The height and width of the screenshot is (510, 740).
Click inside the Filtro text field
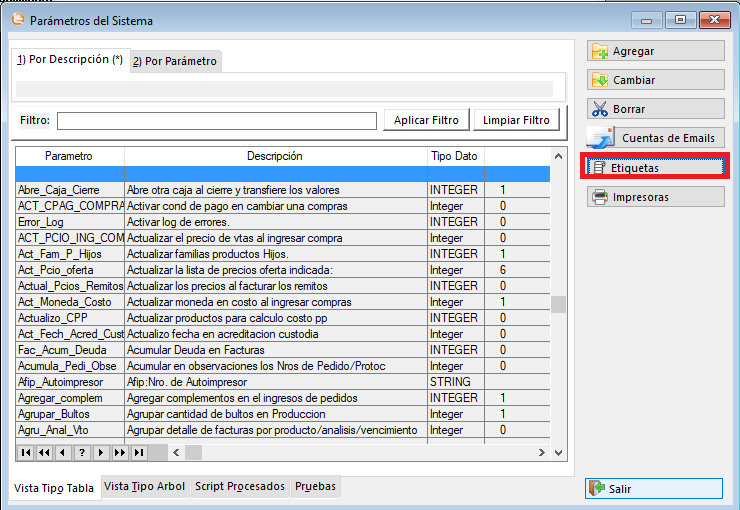click(x=216, y=121)
